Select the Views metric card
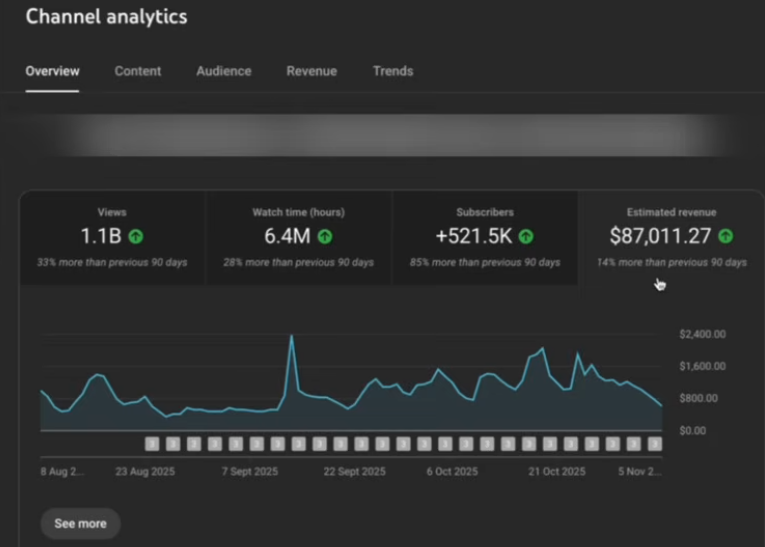Screen dimensions: 765x547 pos(112,238)
